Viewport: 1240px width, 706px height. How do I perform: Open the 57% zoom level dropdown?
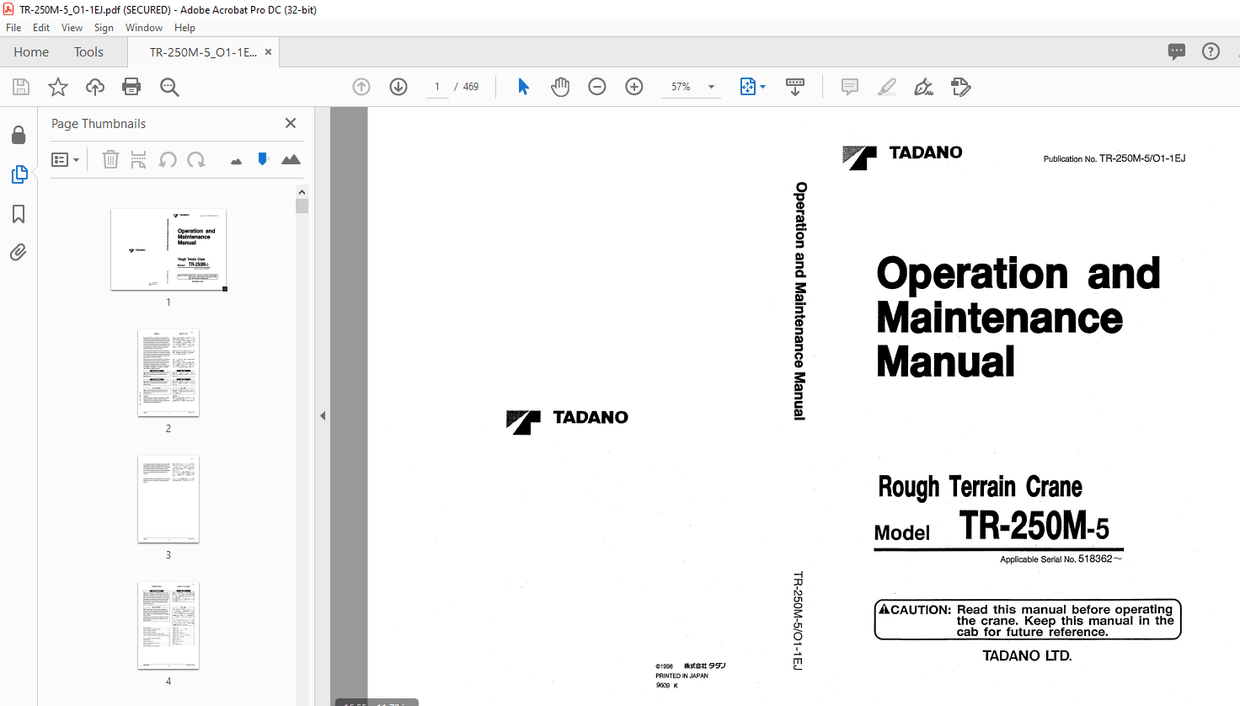(711, 87)
